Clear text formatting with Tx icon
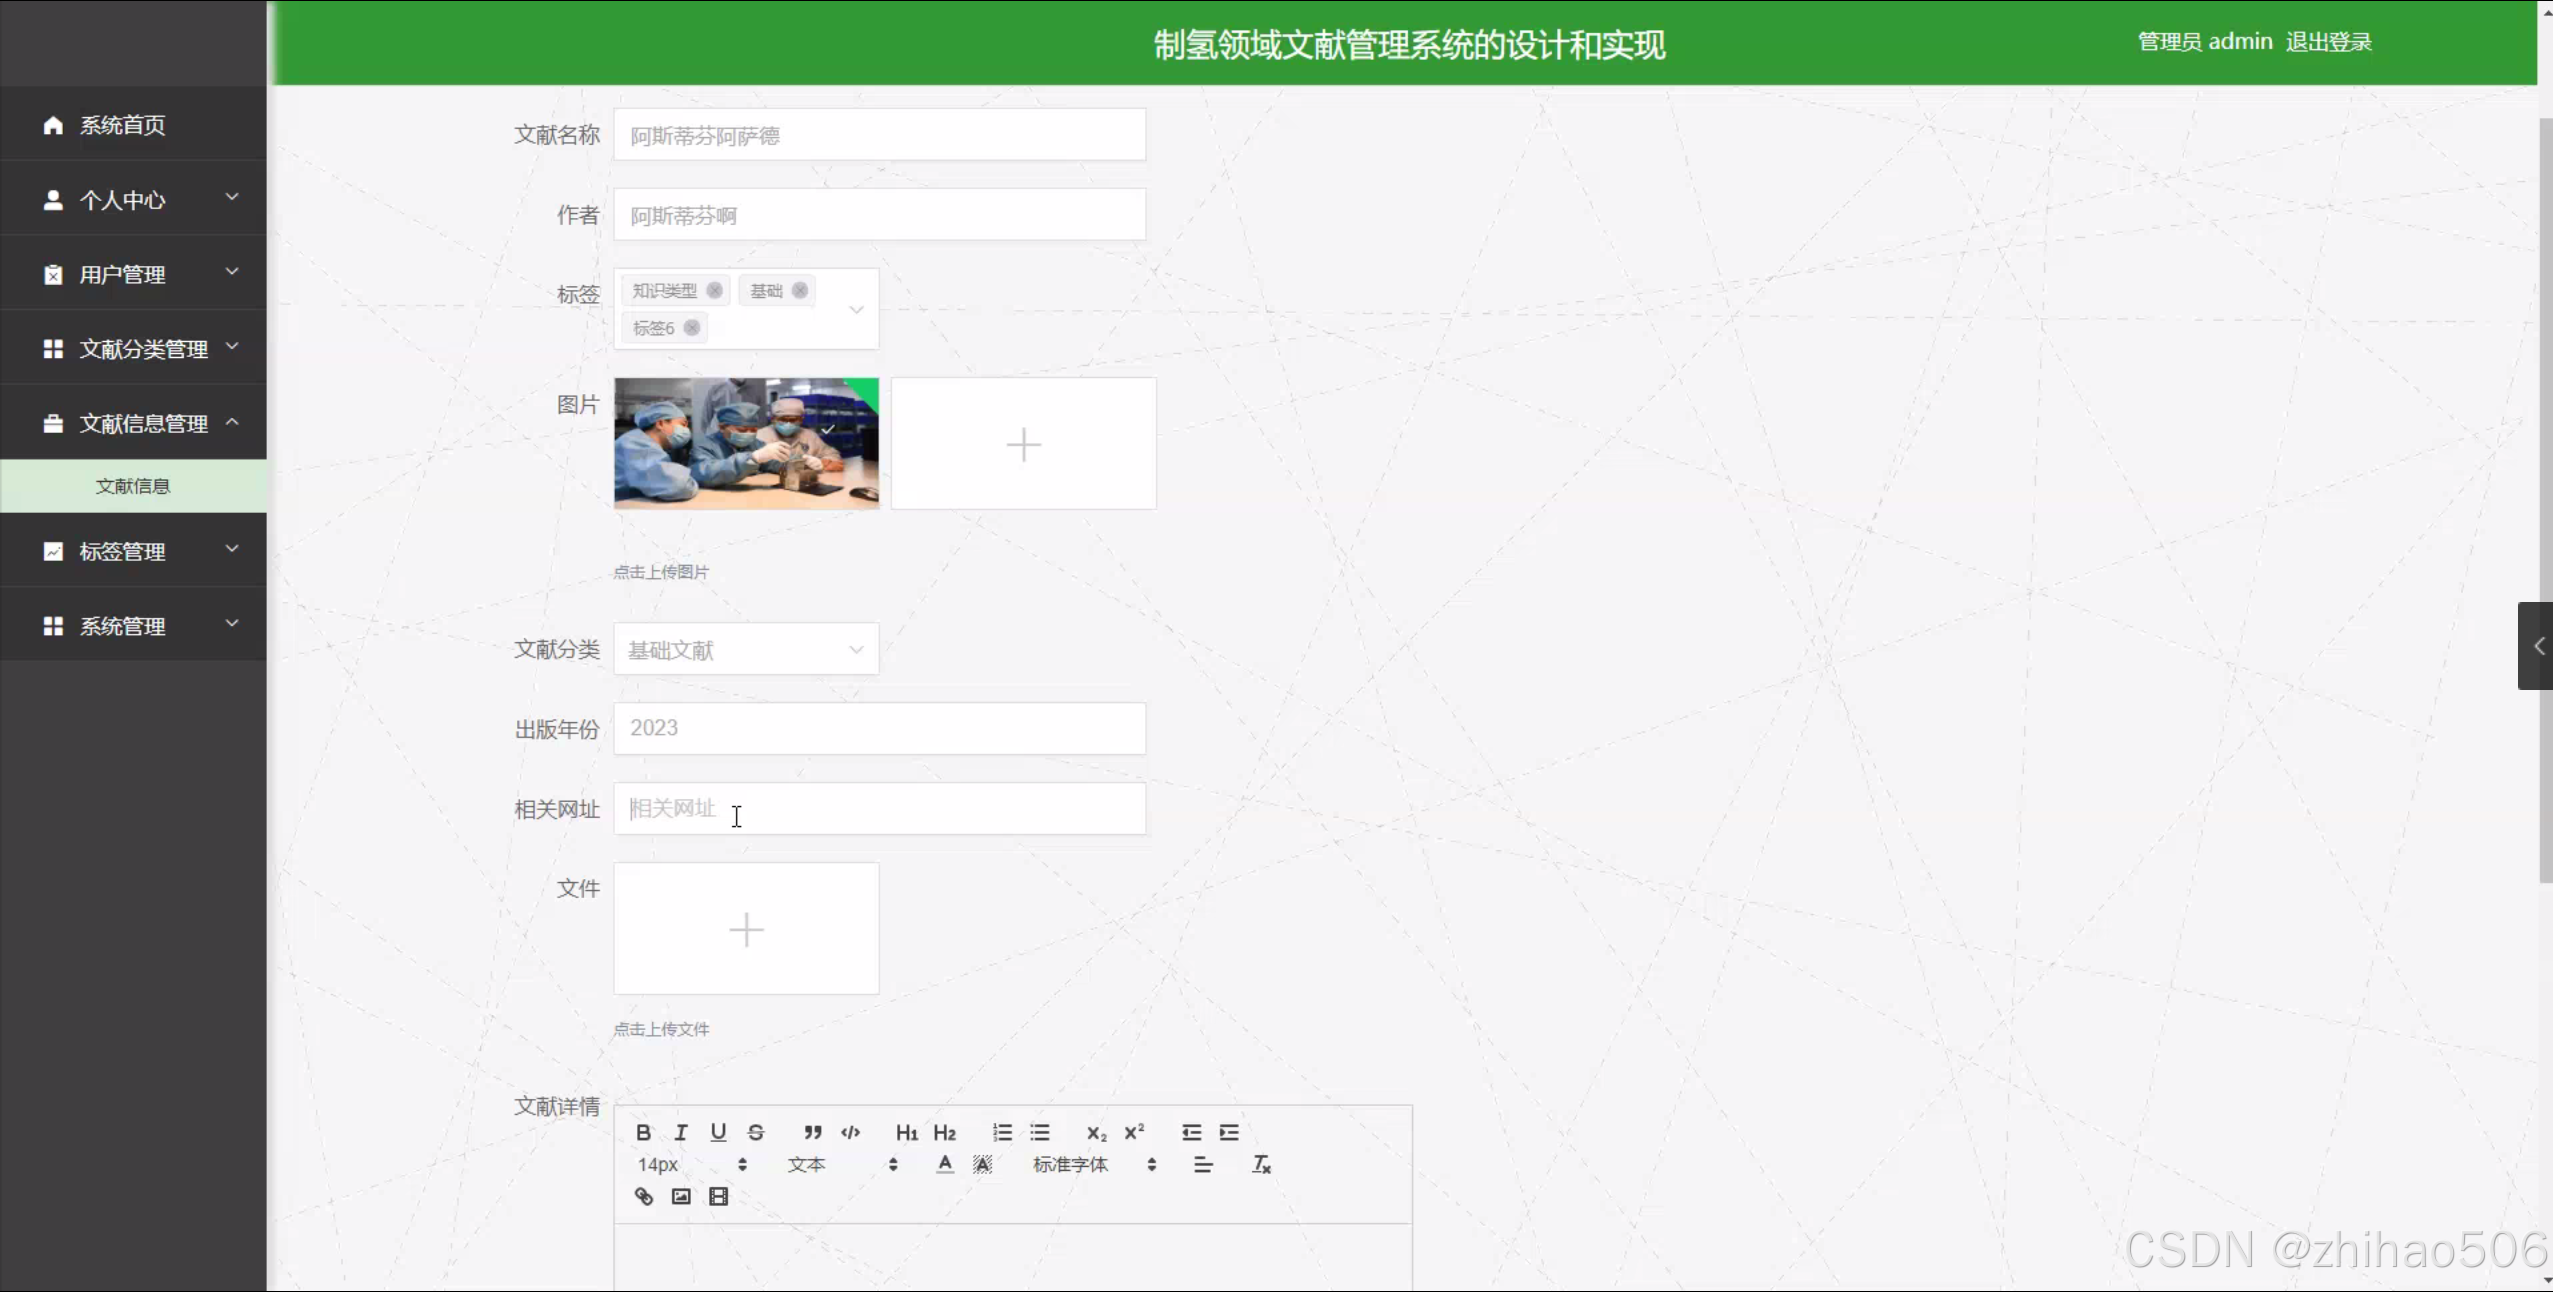Image resolution: width=2553 pixels, height=1292 pixels. 1261,1164
